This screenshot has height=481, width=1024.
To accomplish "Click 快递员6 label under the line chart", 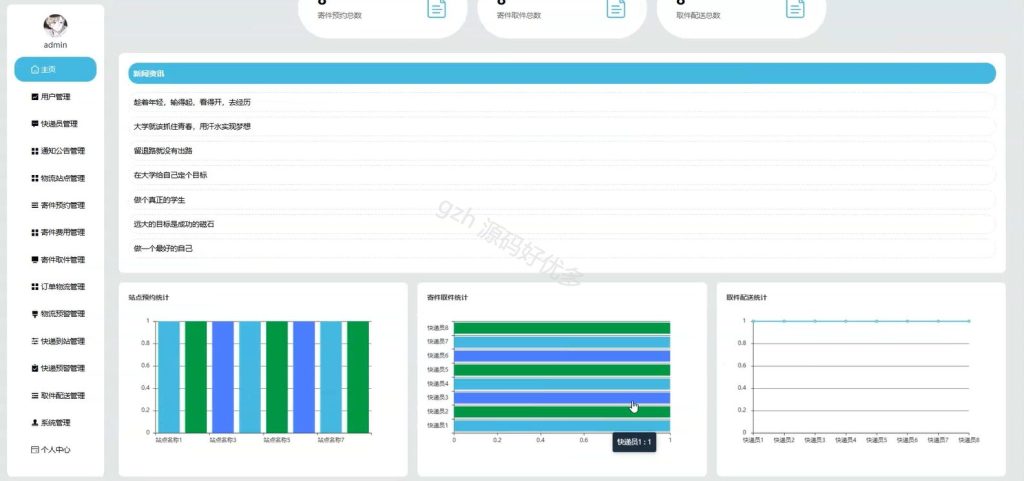I will click(x=907, y=441).
